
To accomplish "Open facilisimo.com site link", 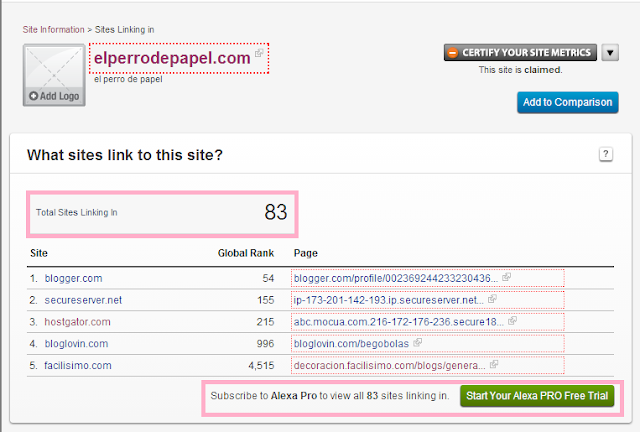I will (78, 365).
